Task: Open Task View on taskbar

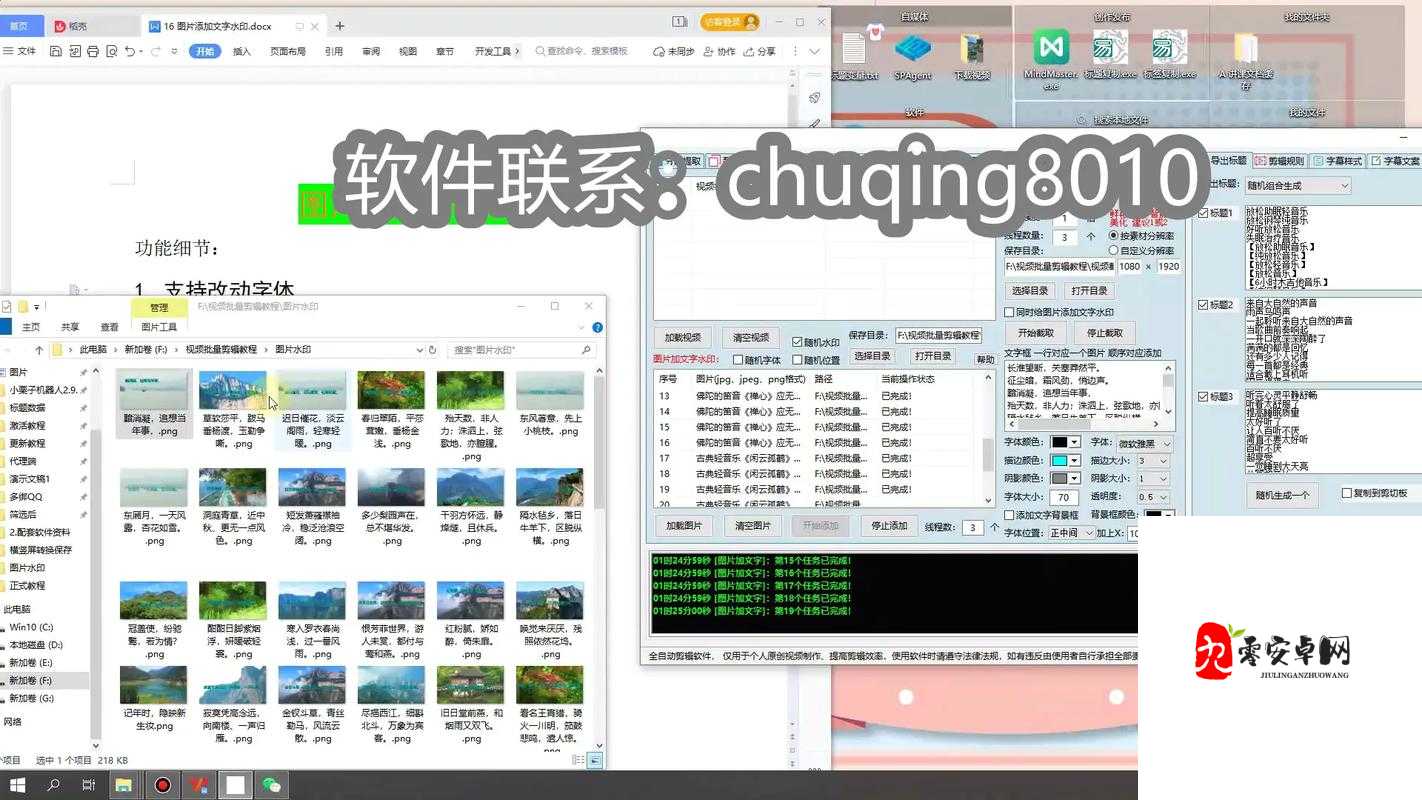Action: click(x=88, y=785)
